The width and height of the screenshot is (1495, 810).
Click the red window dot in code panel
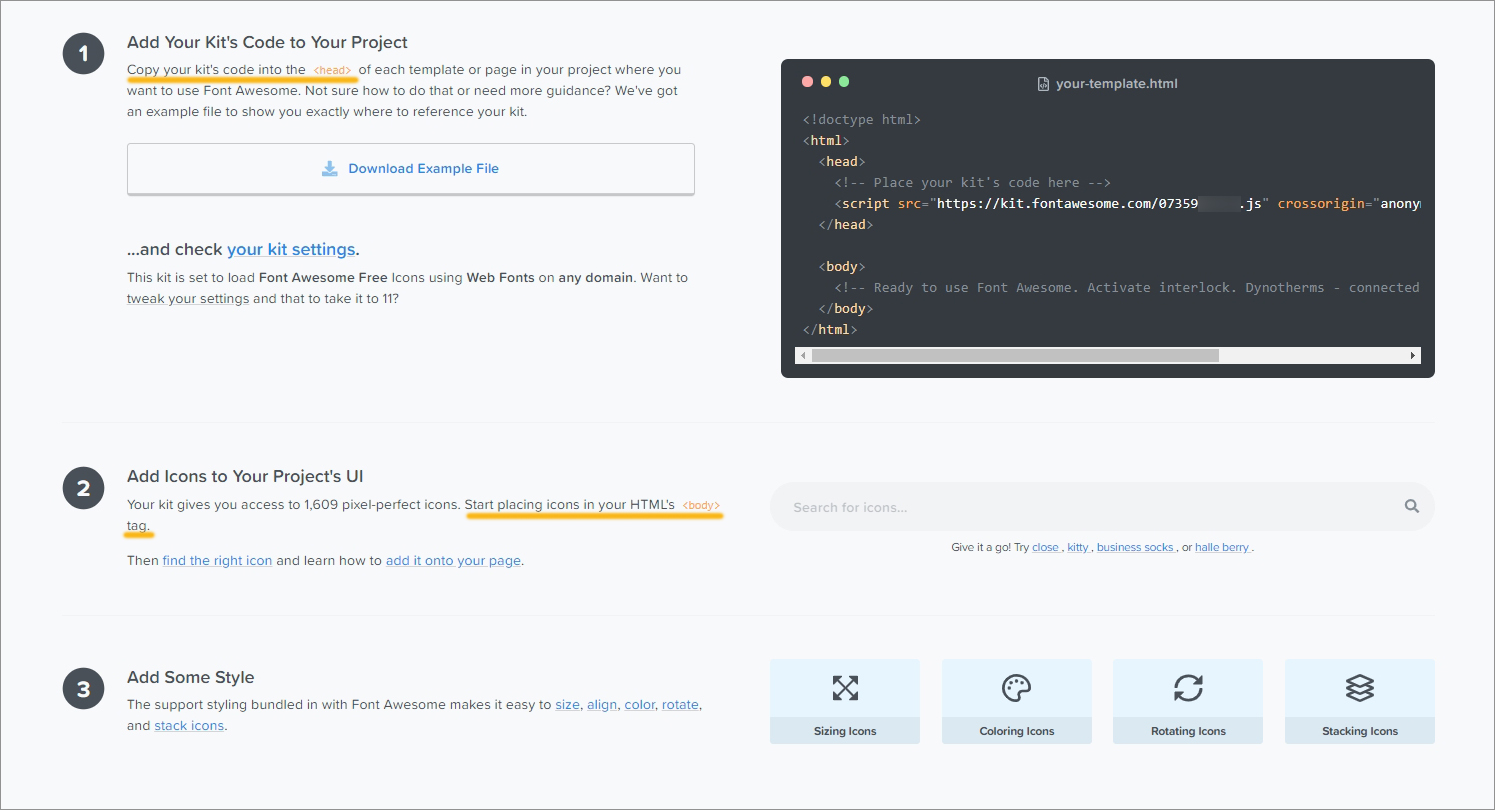click(x=808, y=82)
